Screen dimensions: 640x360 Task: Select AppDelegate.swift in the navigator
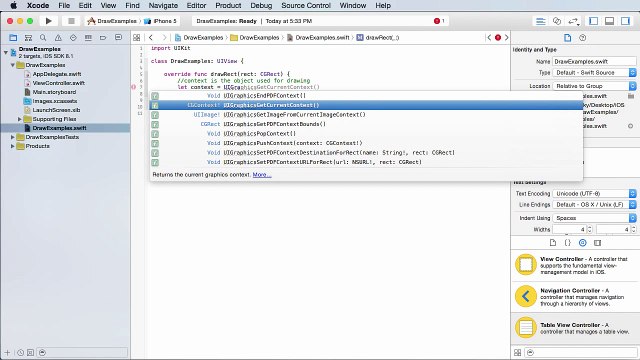57,74
